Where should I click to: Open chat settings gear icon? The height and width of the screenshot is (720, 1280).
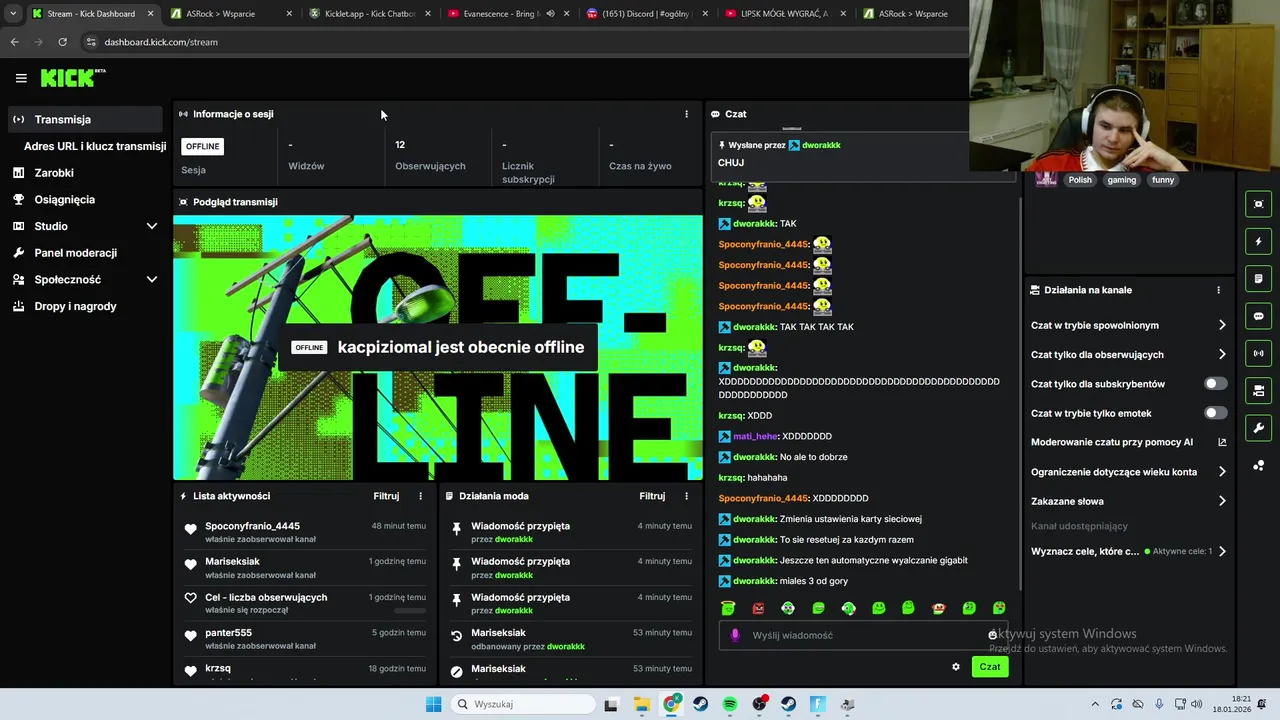956,667
